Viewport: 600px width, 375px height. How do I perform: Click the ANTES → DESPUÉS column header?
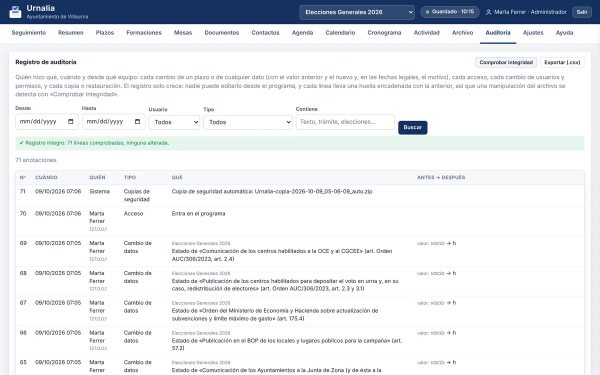[x=441, y=178]
